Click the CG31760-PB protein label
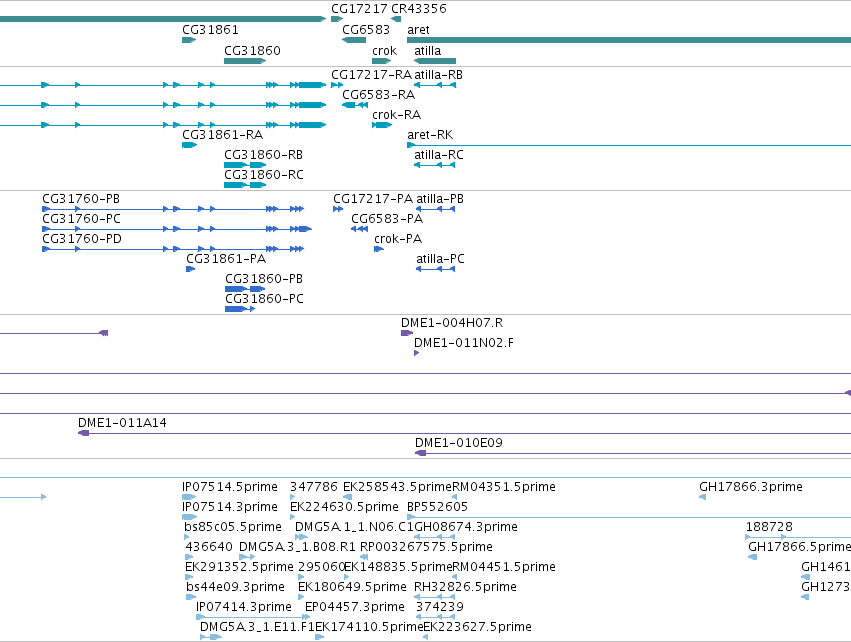Viewport: 851px width, 642px height. [x=81, y=199]
